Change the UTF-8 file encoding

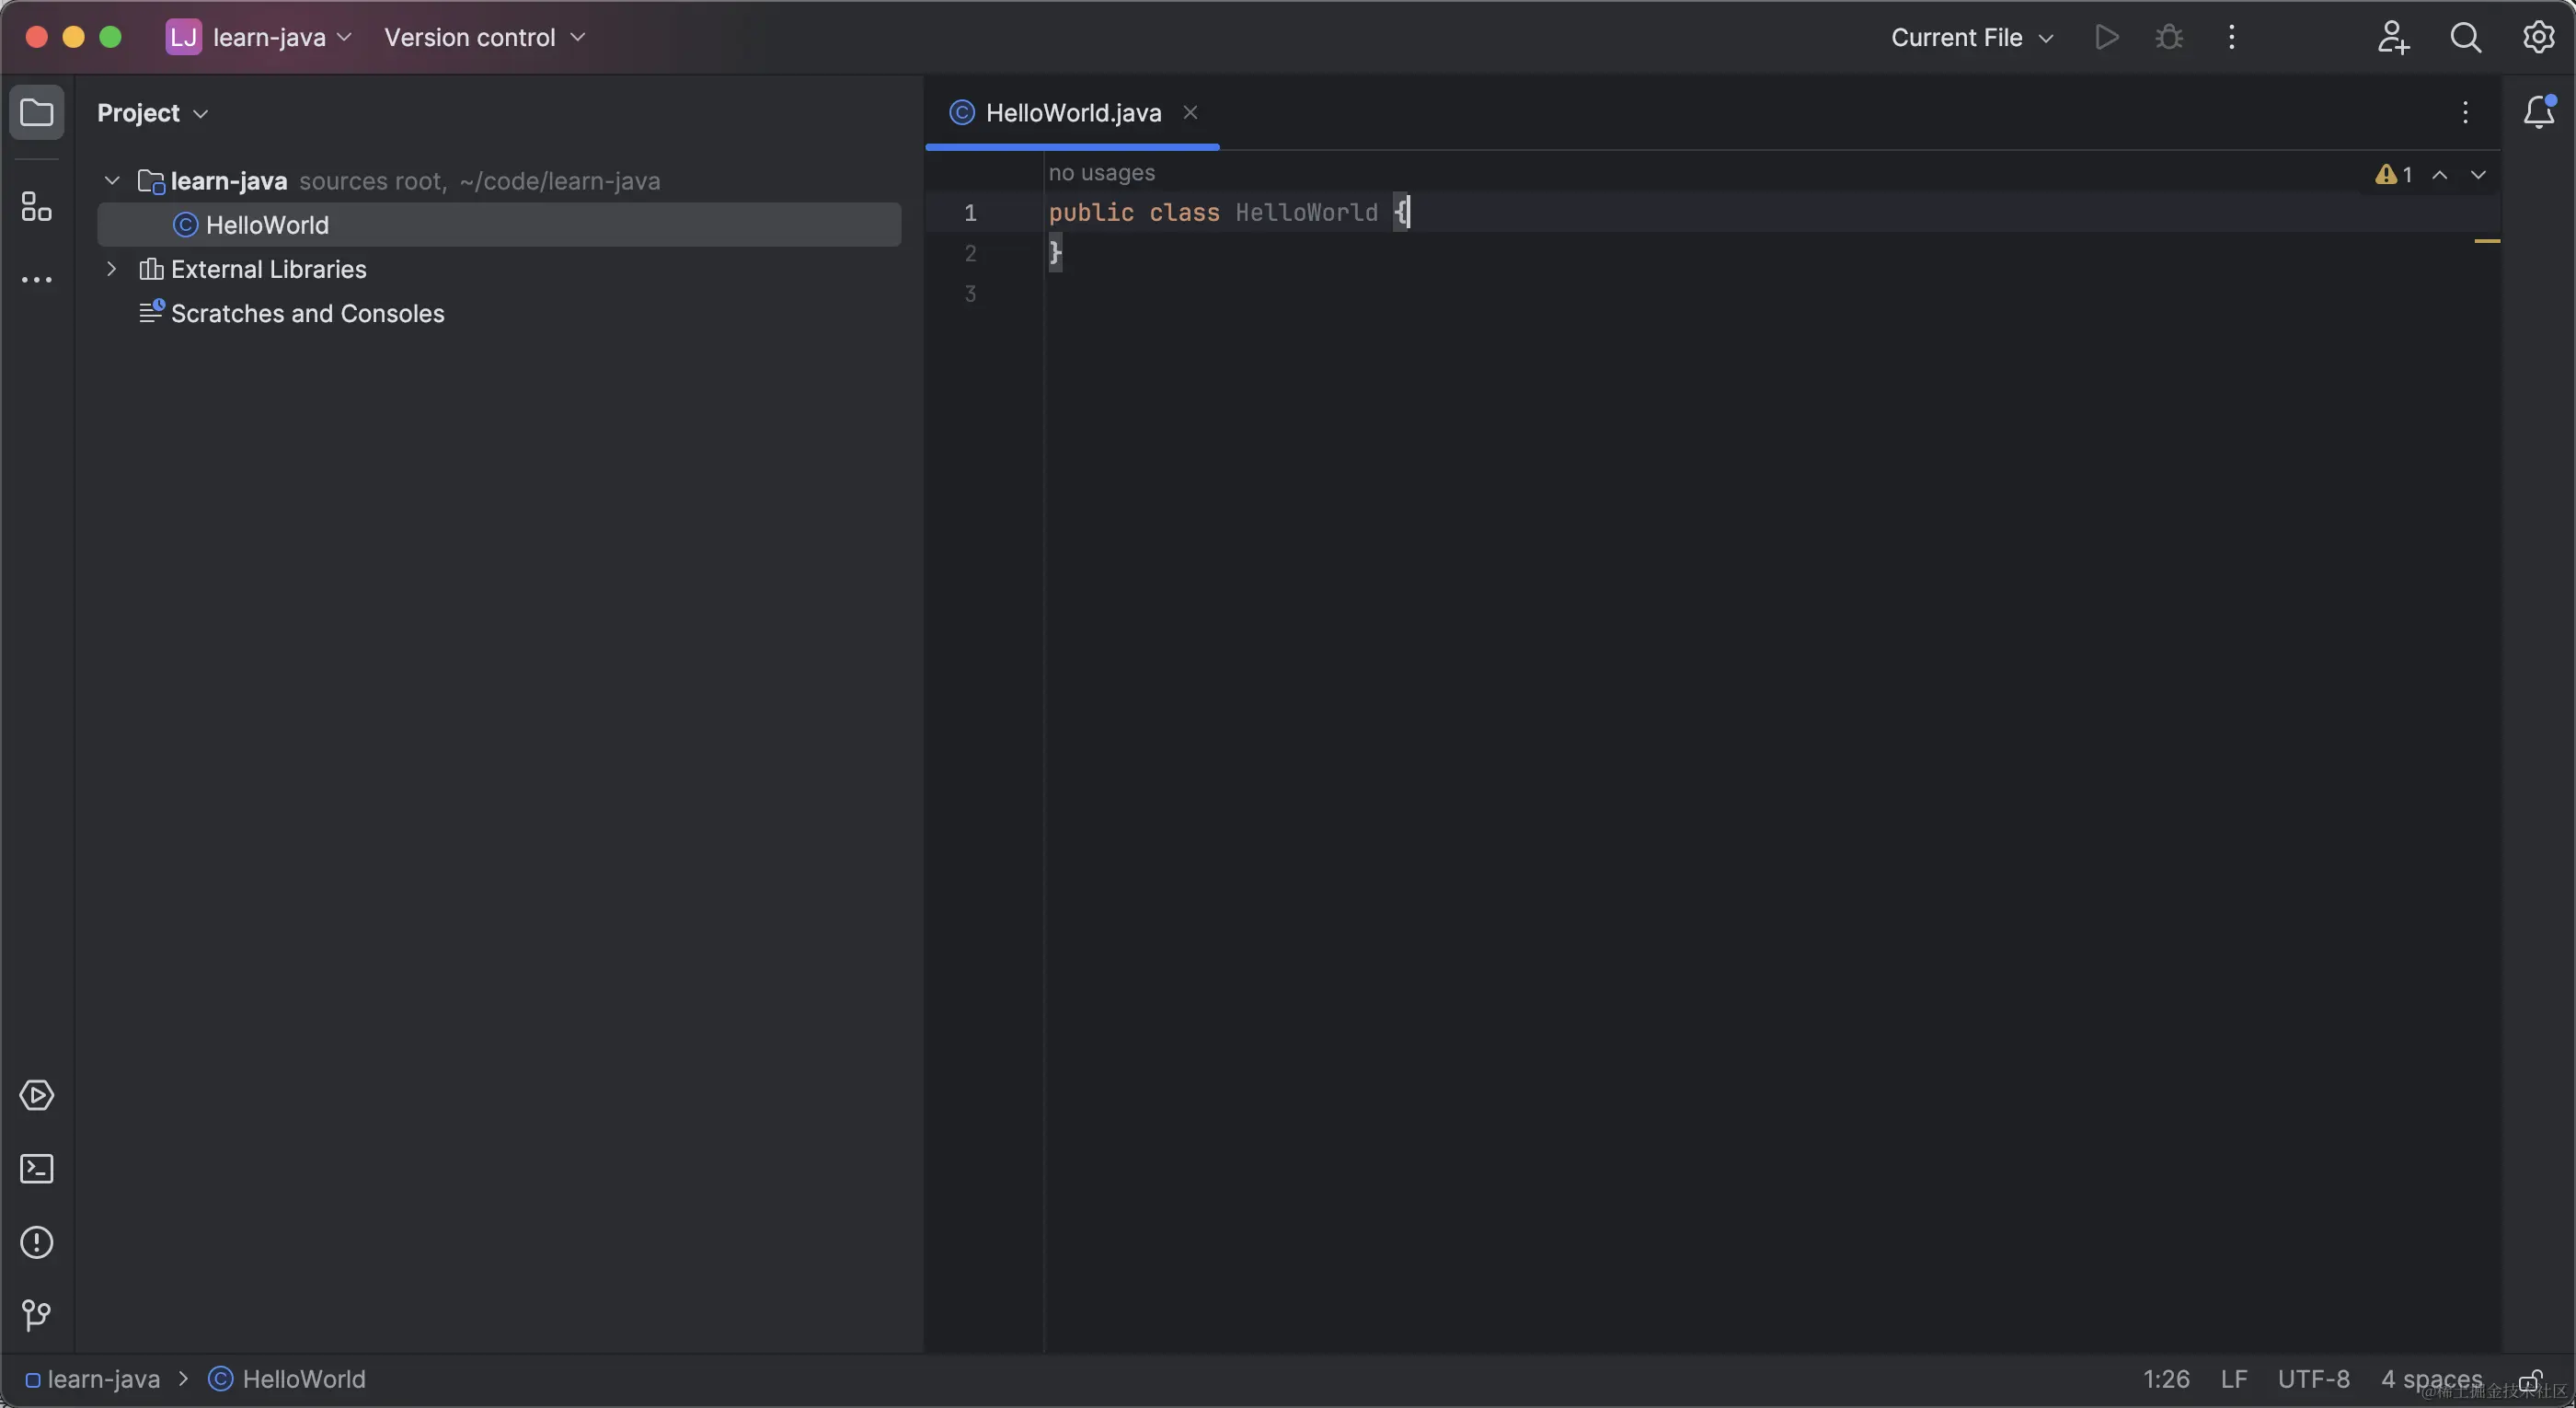pos(2313,1379)
